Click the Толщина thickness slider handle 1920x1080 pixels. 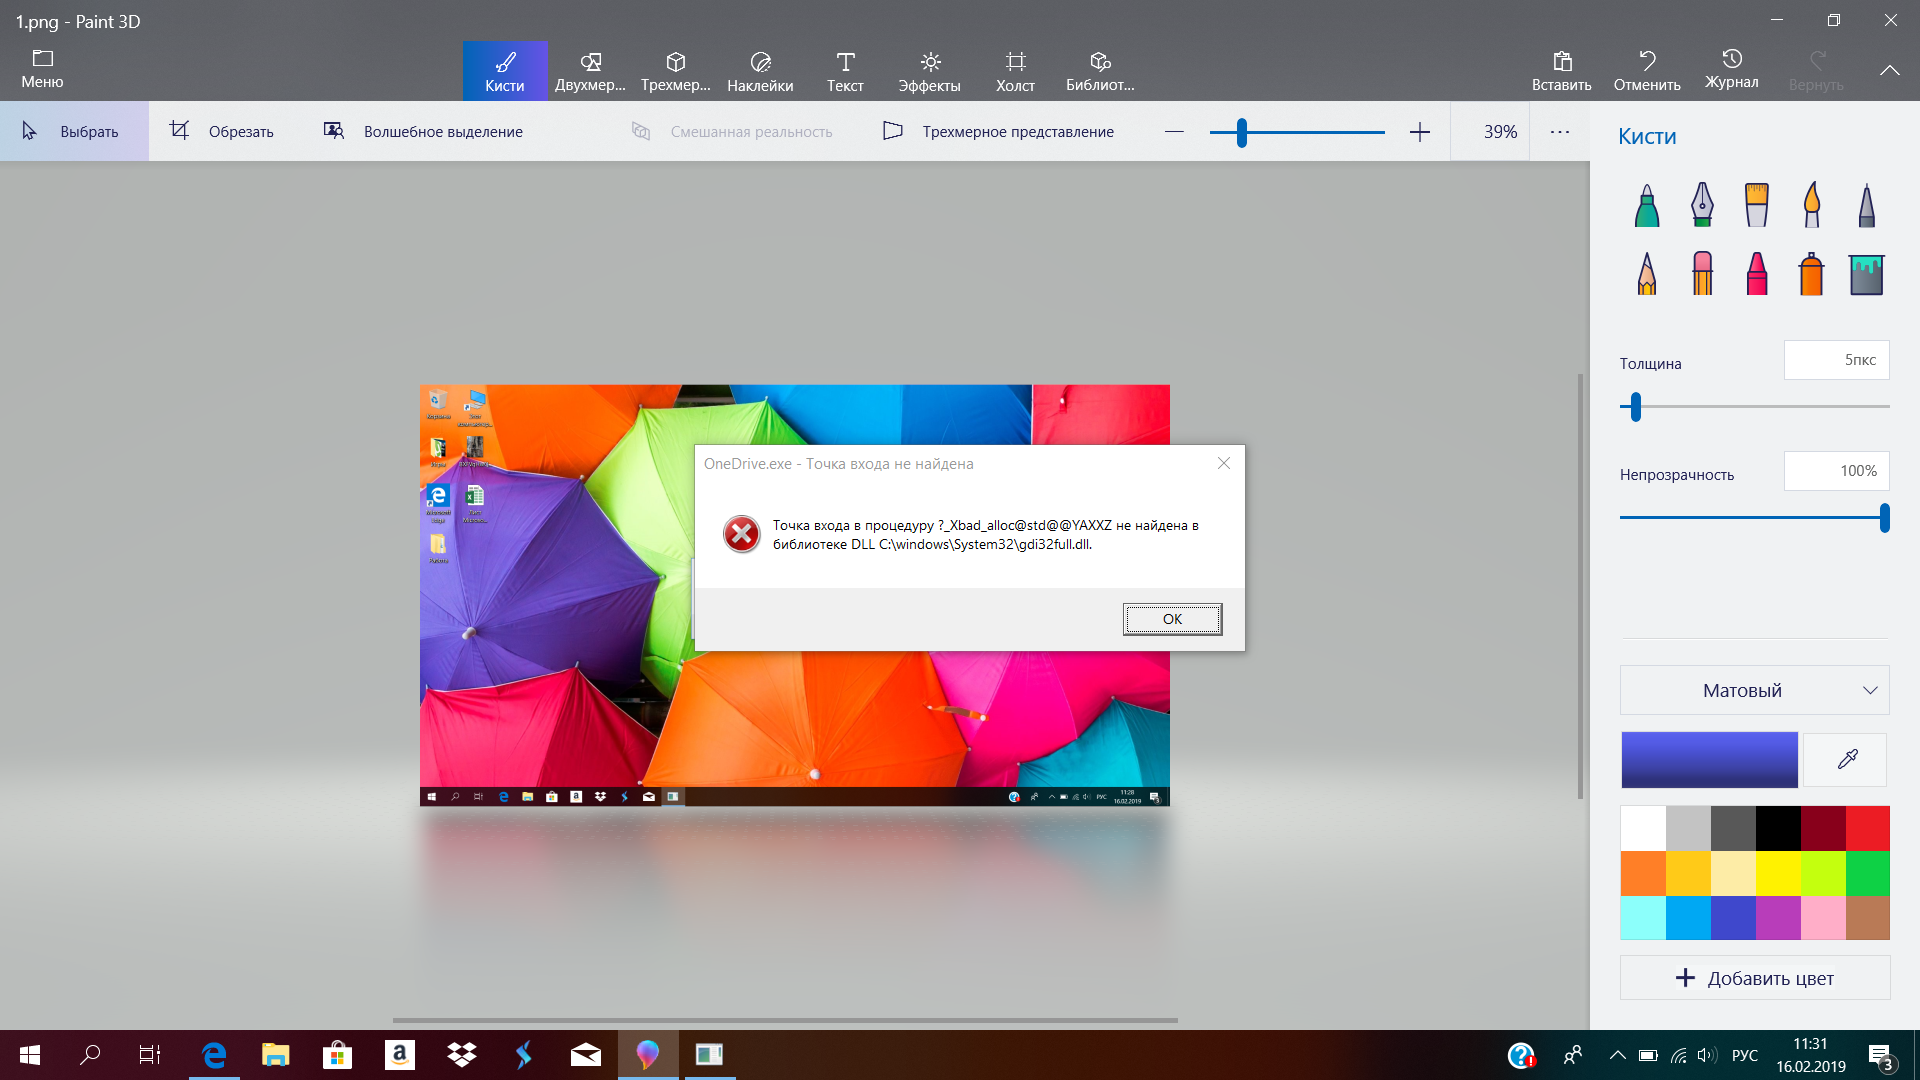[1636, 407]
